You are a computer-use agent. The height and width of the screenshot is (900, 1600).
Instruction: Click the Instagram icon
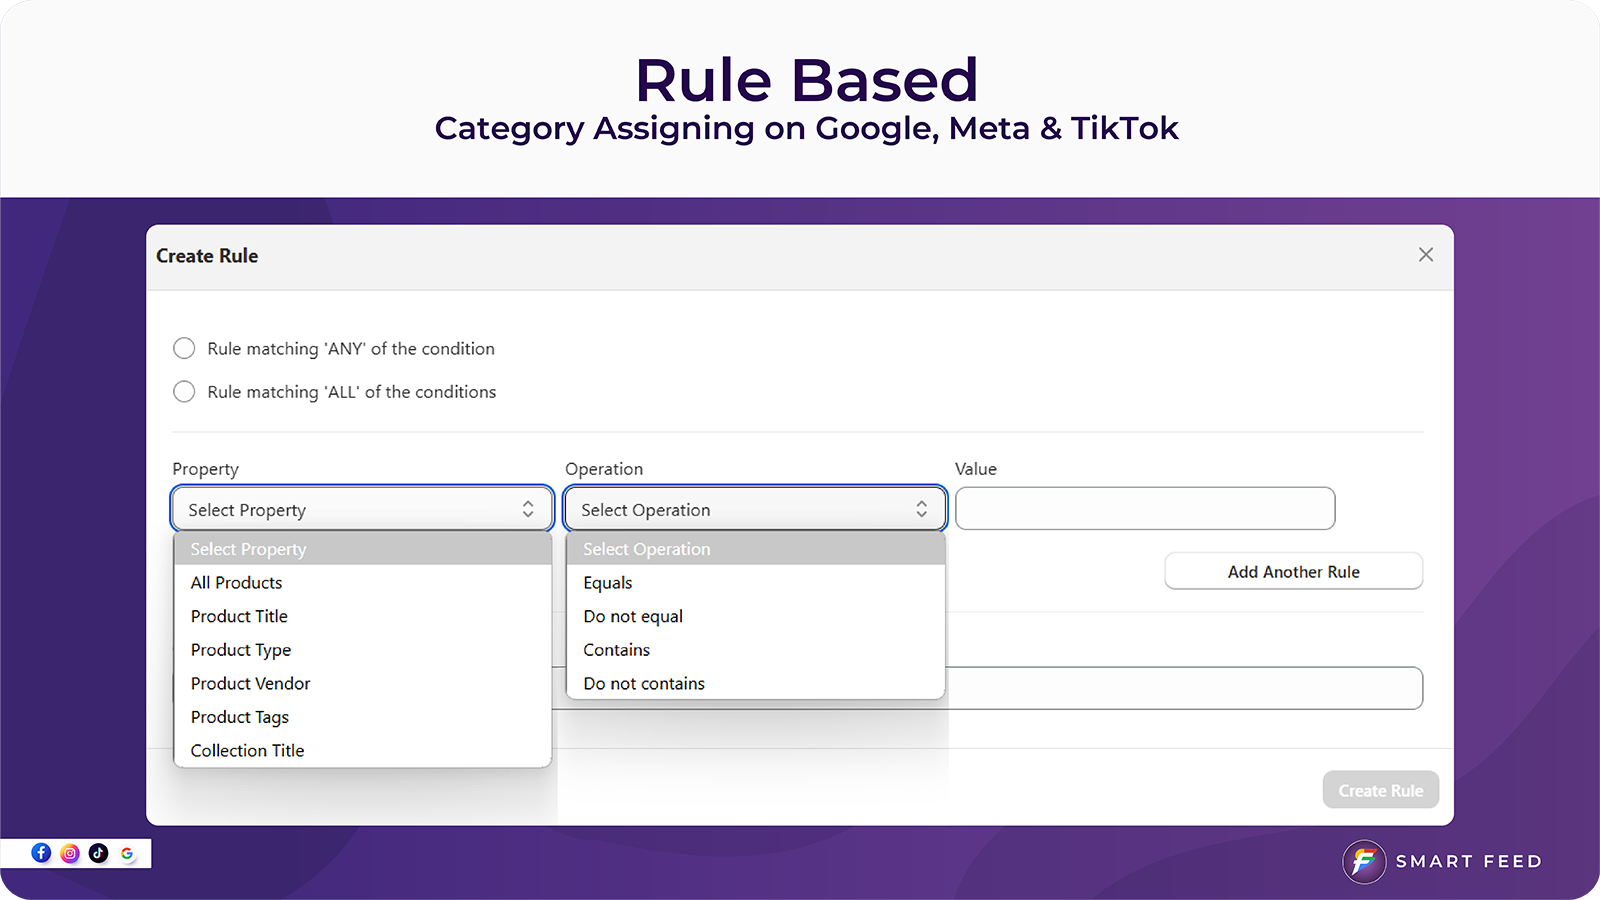[x=70, y=853]
